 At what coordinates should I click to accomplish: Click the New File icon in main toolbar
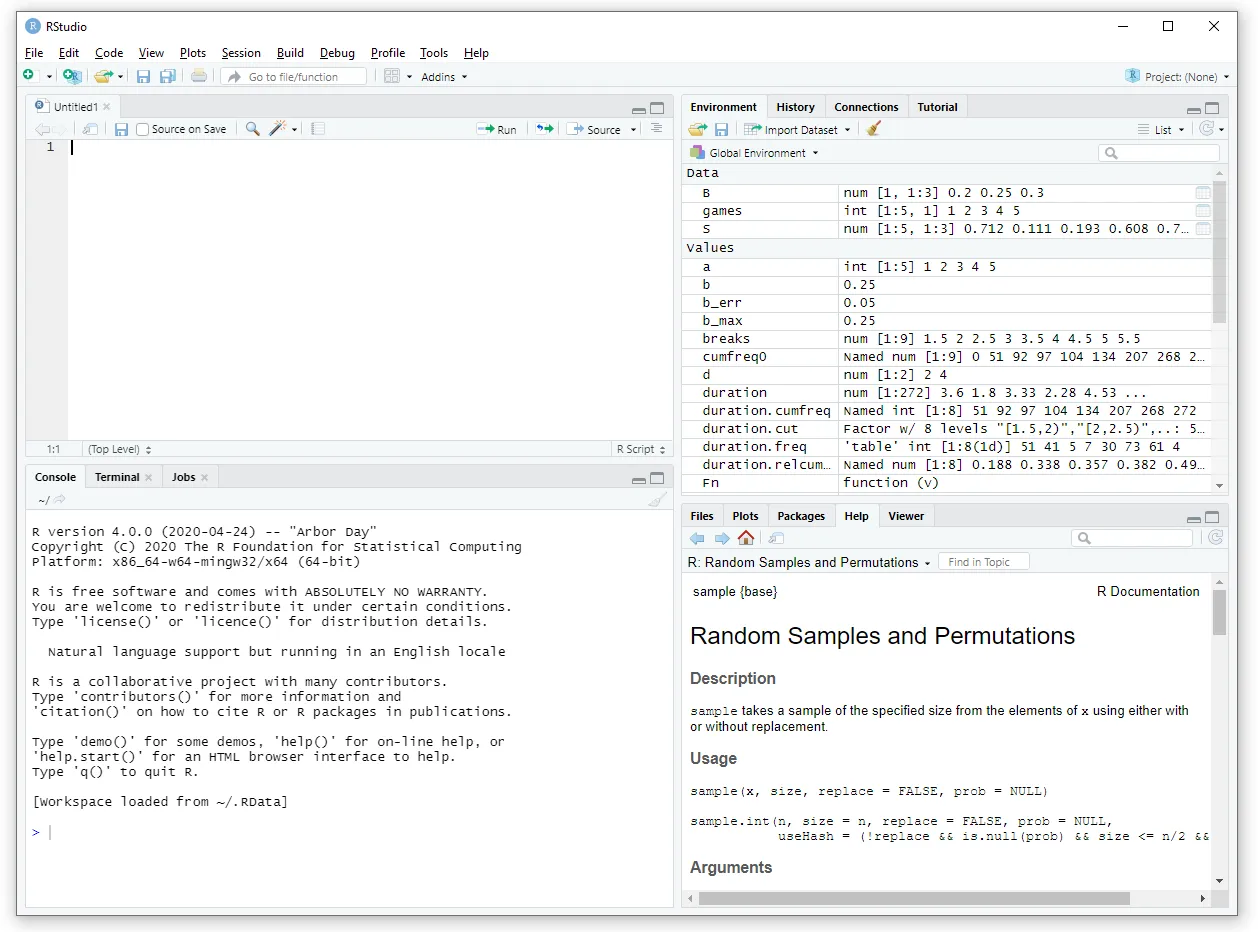(28, 76)
